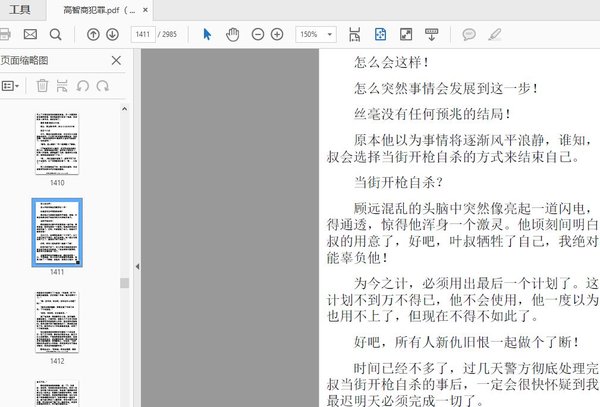Select page 1412 thumbnail
The image size is (600, 407).
[57, 322]
